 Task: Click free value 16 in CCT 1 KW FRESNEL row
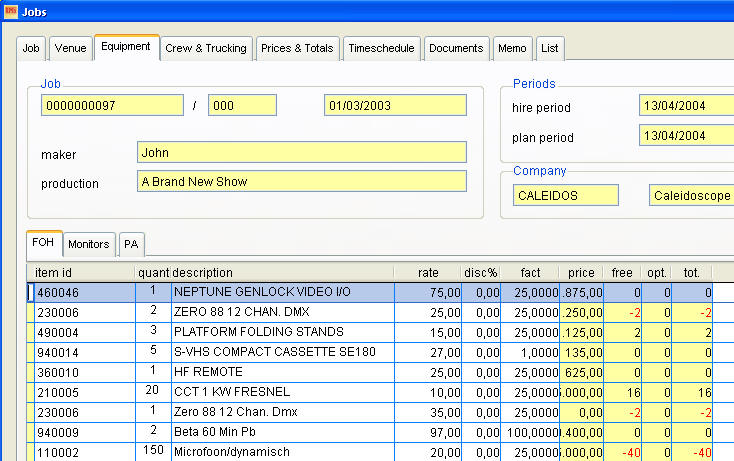tap(623, 392)
